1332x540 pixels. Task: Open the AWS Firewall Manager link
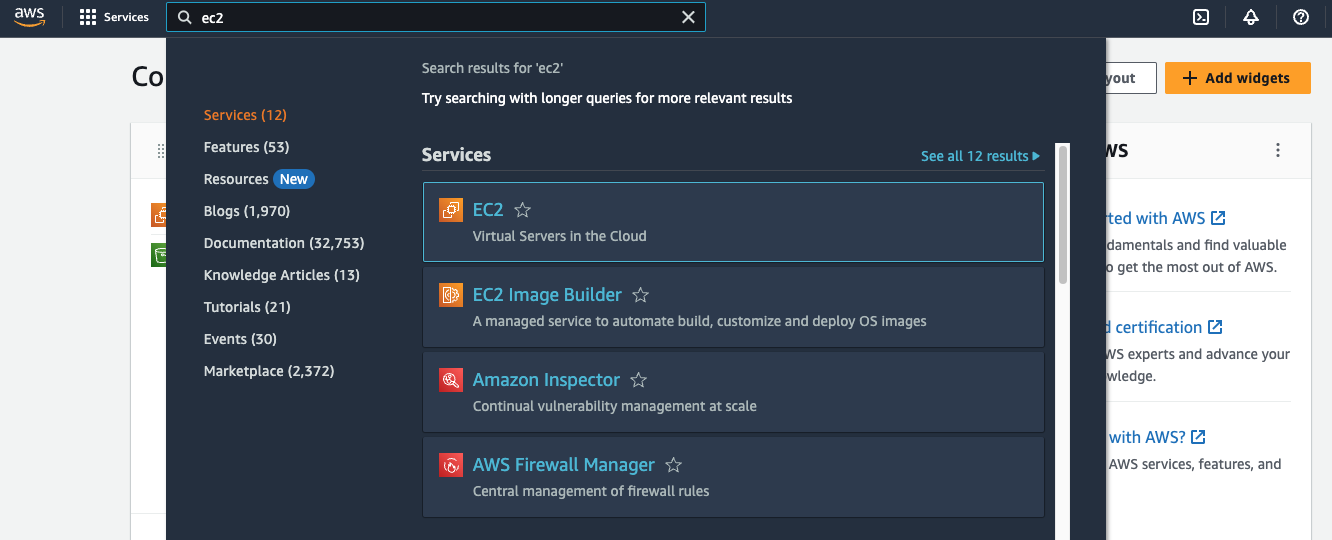pos(564,465)
